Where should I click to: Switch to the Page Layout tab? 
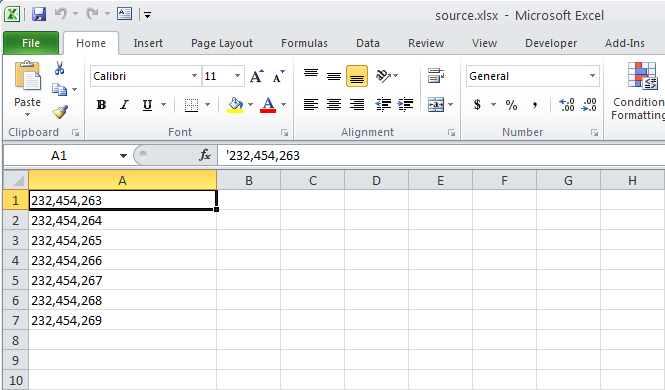[222, 43]
